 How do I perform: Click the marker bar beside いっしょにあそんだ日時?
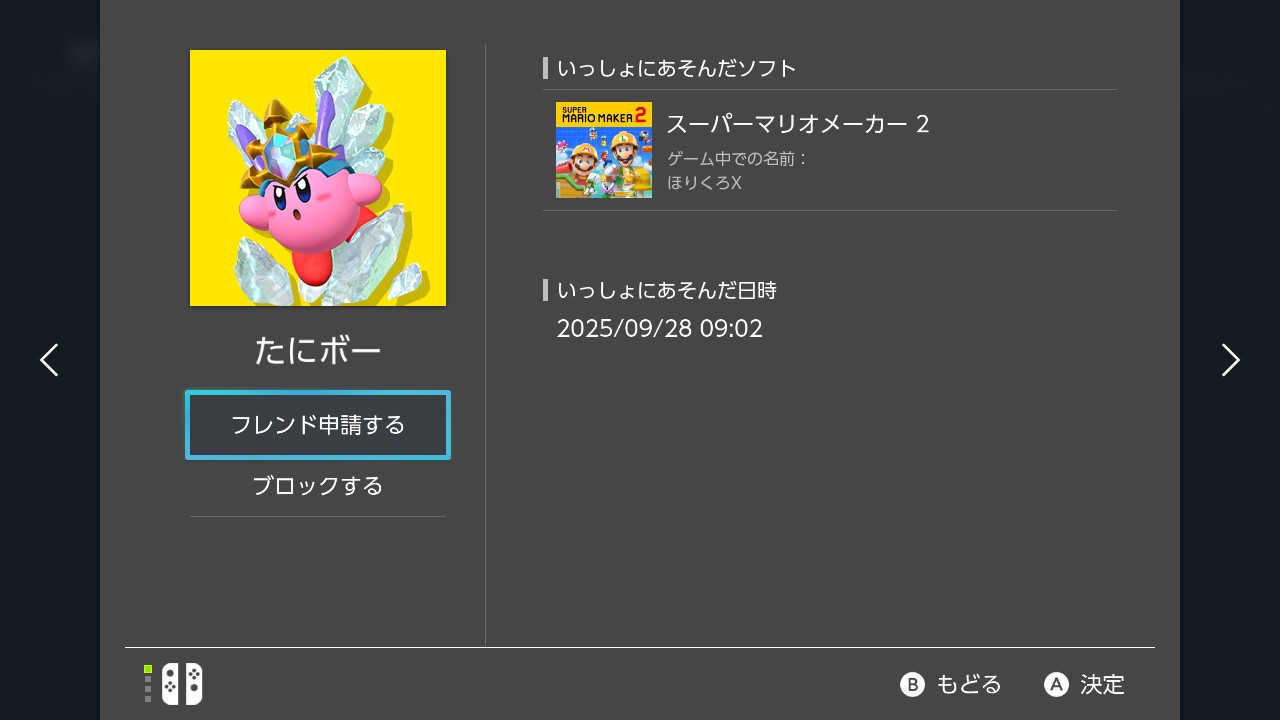click(545, 290)
